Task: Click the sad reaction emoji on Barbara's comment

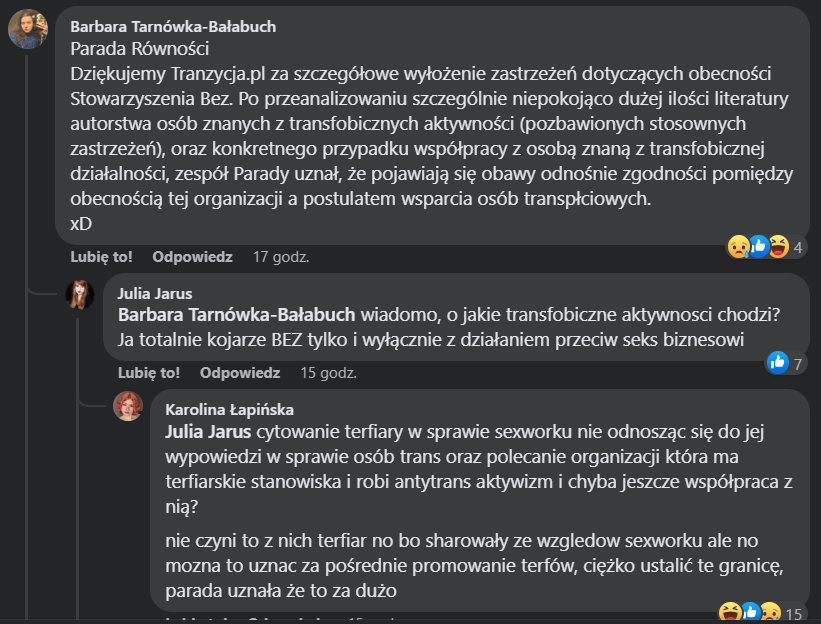Action: click(x=738, y=247)
